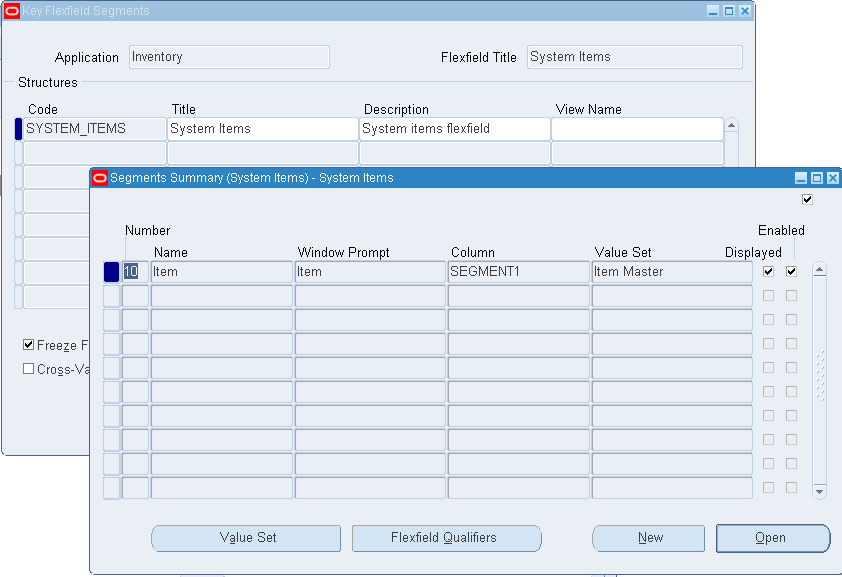Viewport: 842px width, 577px height.
Task: Select record indicator for Item segment row
Action: (x=111, y=272)
